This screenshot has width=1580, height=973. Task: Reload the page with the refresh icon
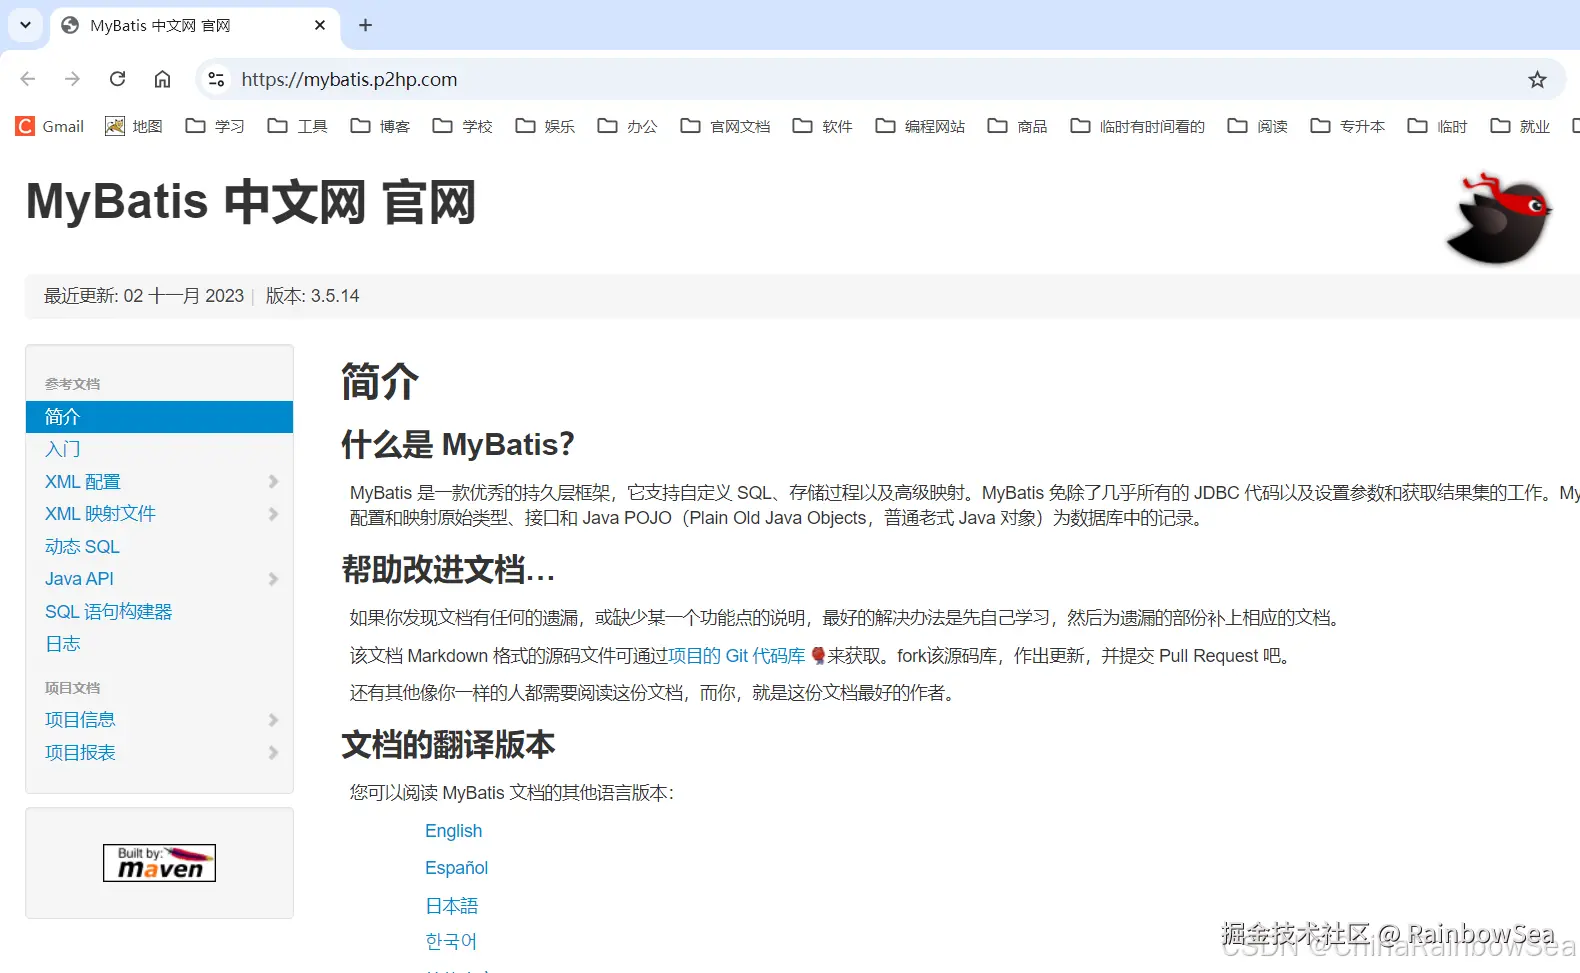coord(117,79)
